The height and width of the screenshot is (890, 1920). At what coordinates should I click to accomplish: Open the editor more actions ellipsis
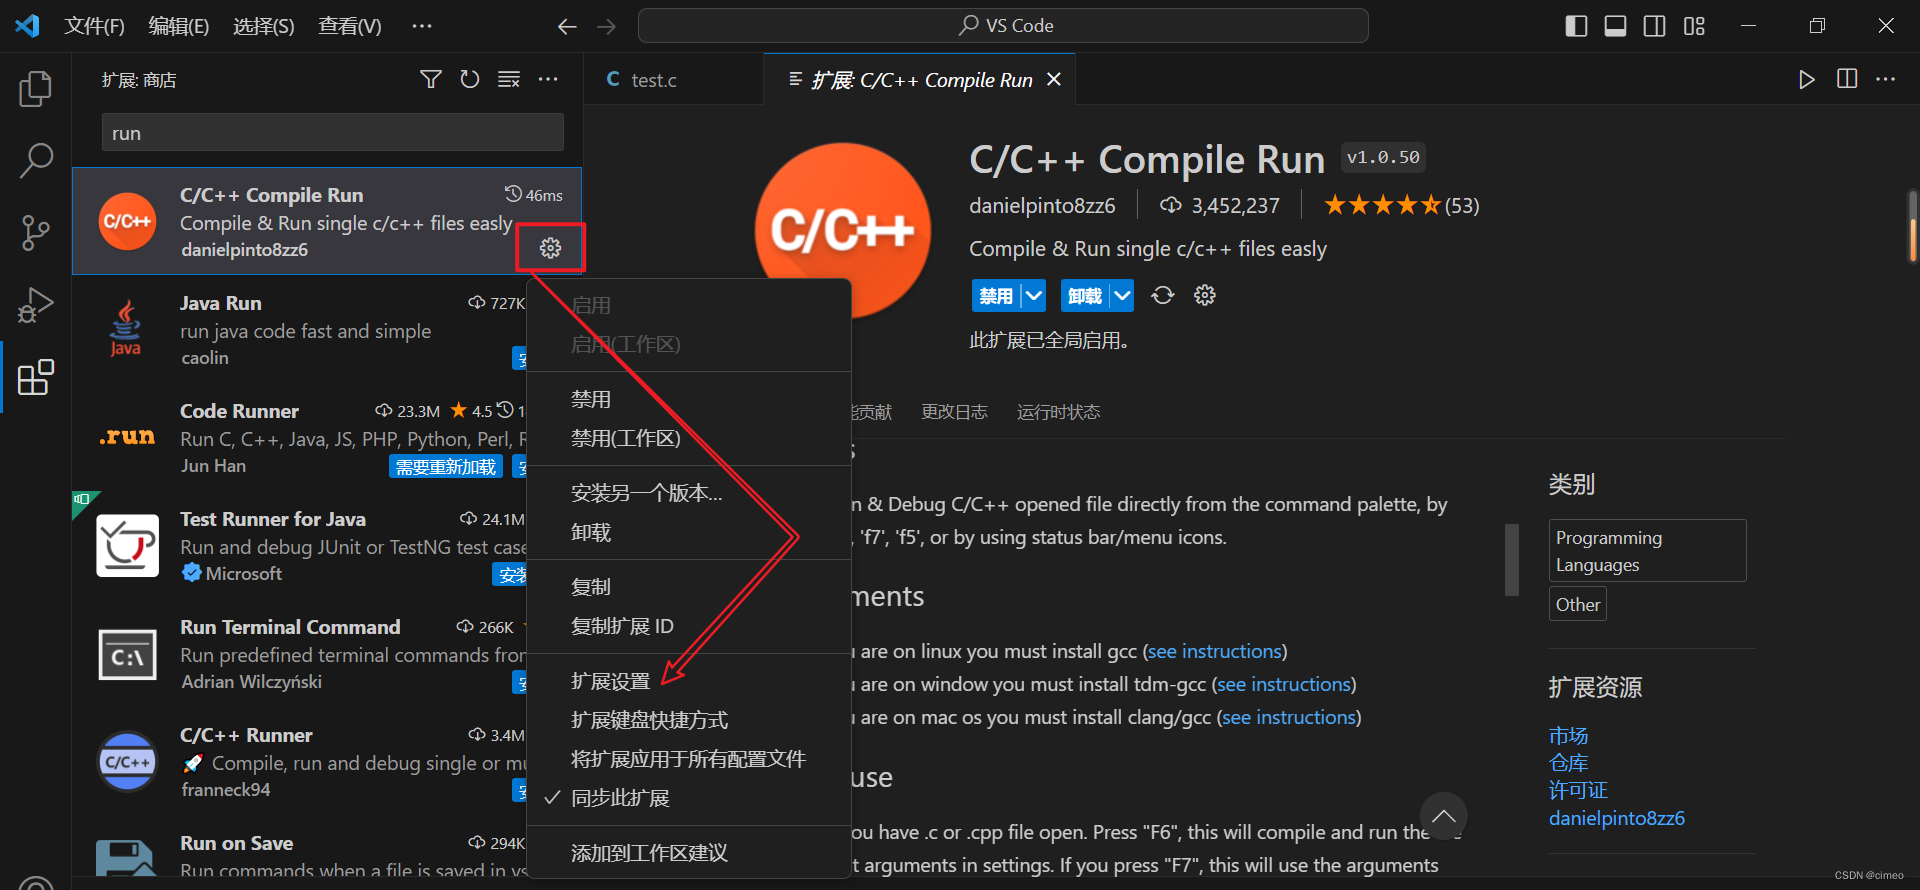coord(1885,79)
